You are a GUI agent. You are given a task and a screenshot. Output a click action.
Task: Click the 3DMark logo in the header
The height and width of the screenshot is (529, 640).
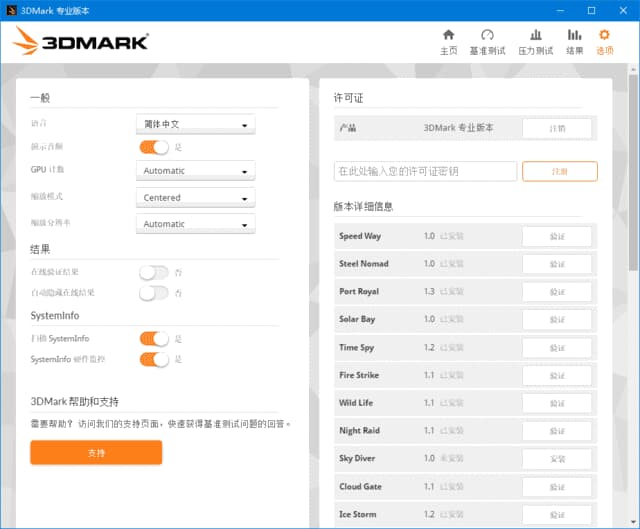pos(81,41)
